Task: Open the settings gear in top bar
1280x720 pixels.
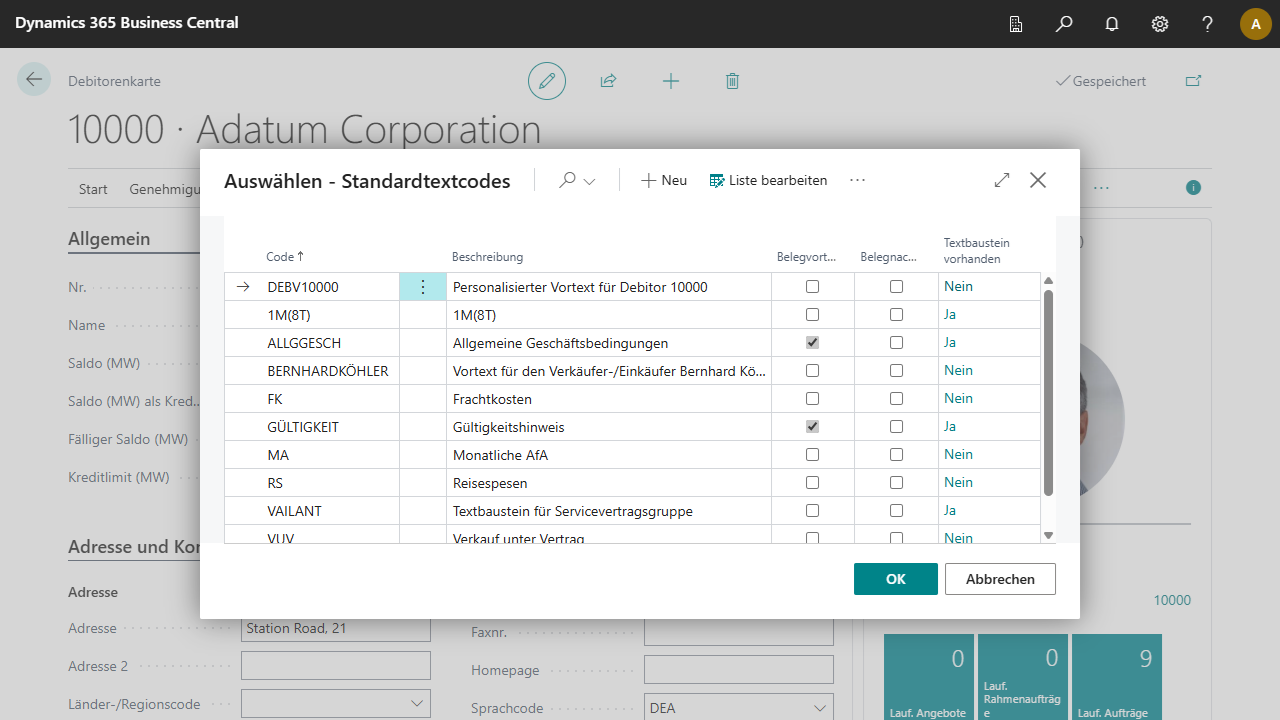Action: pyautogui.click(x=1160, y=24)
